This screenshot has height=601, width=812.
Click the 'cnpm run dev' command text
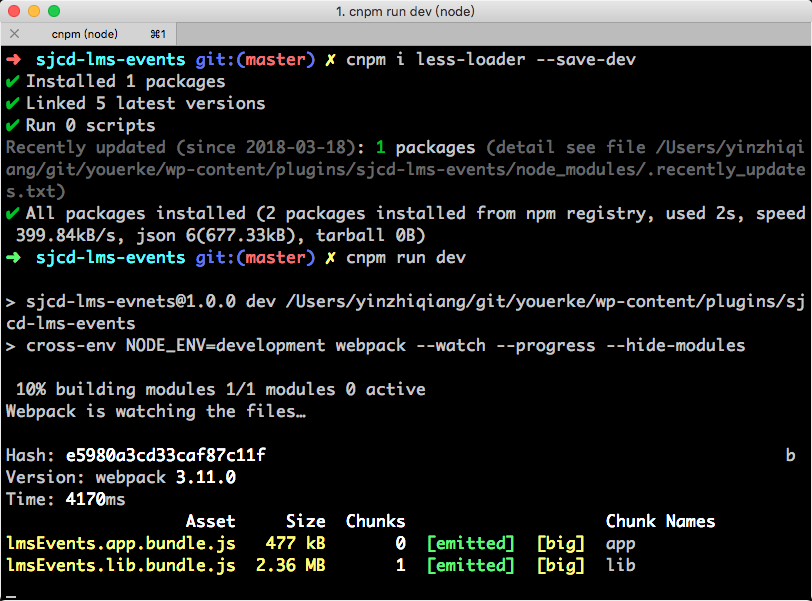405,258
